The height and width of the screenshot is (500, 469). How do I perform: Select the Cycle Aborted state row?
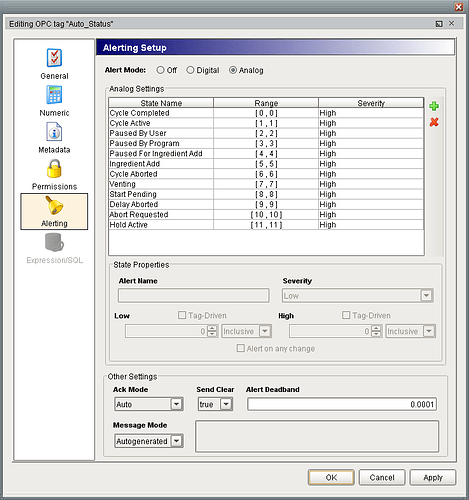pos(266,174)
